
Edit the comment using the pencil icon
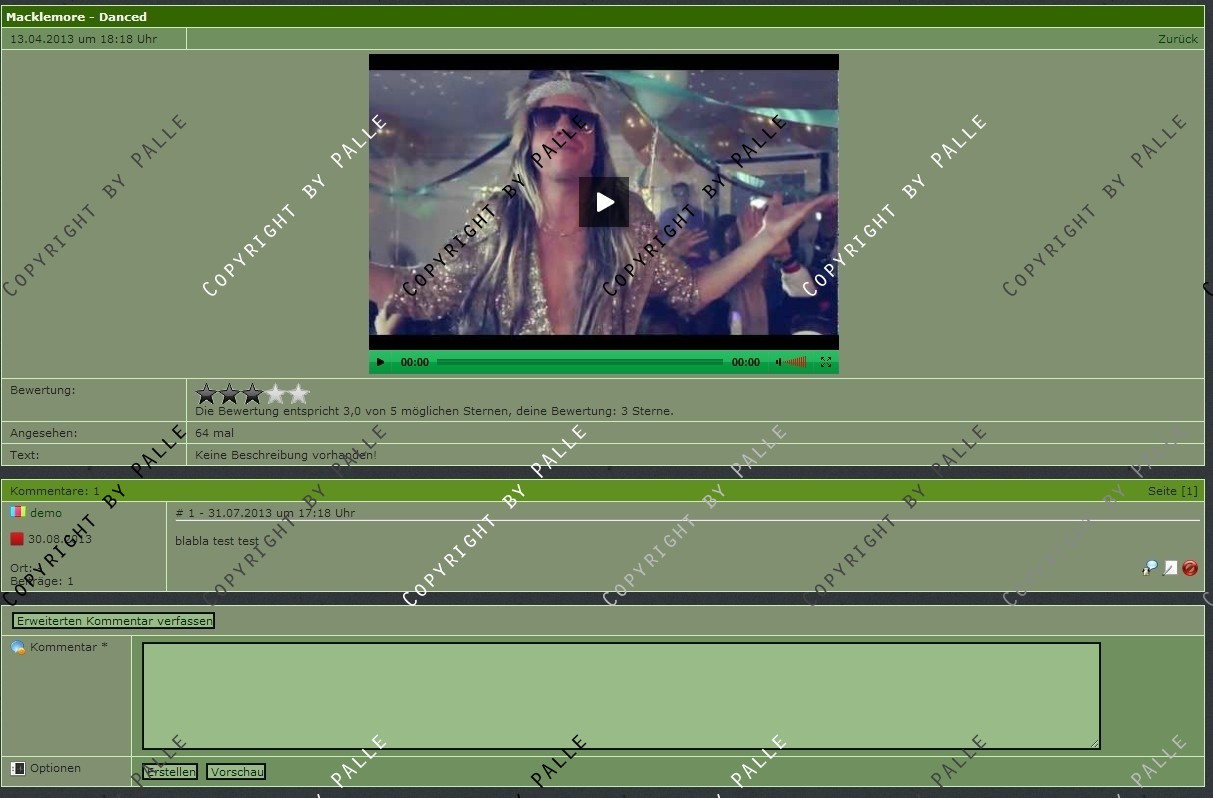tap(1170, 568)
